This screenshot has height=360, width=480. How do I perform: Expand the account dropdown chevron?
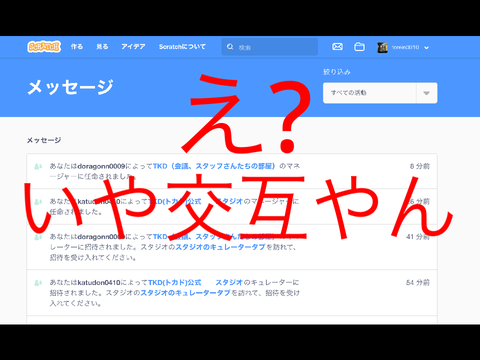pyautogui.click(x=426, y=48)
